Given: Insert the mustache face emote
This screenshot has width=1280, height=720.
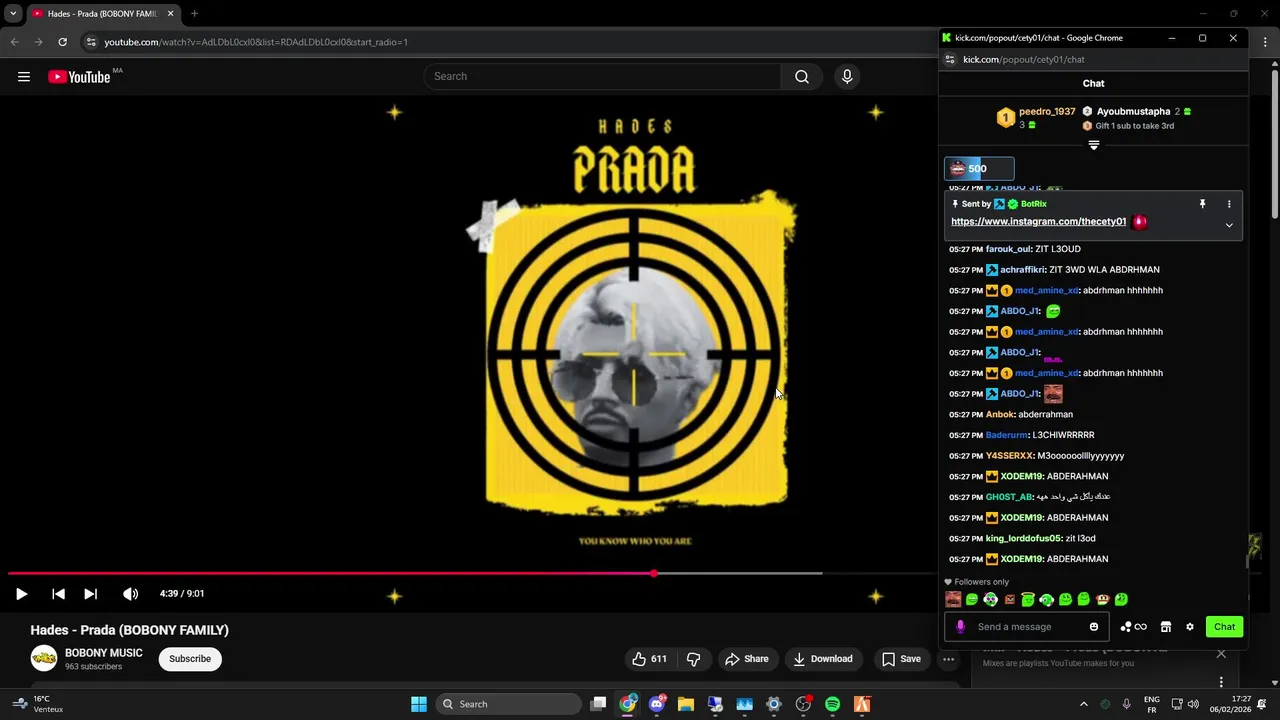Looking at the screenshot, I should pos(954,600).
